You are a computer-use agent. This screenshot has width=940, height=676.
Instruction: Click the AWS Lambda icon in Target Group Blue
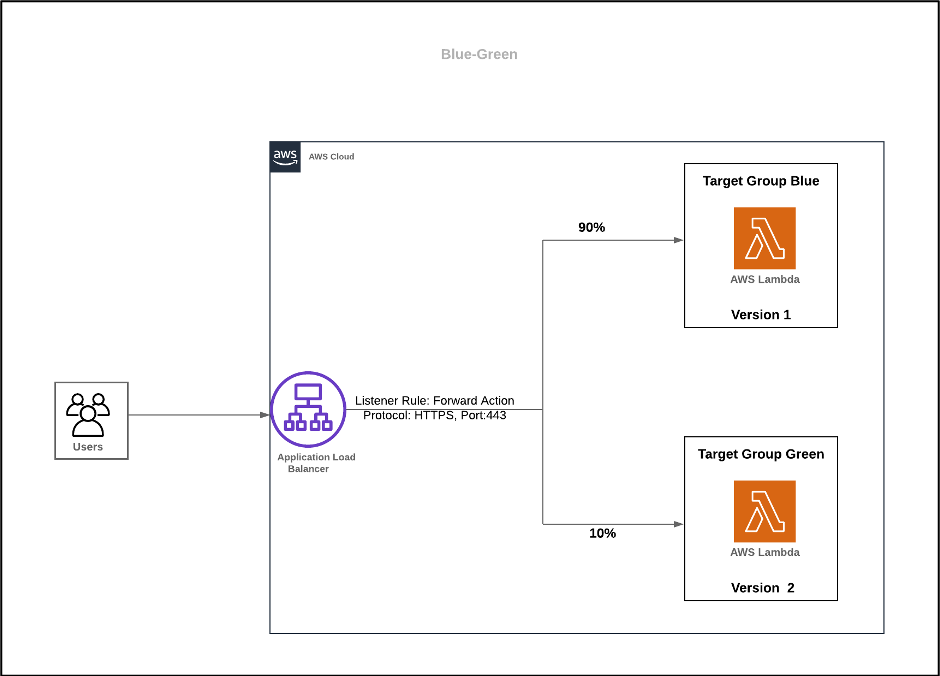[x=764, y=237]
